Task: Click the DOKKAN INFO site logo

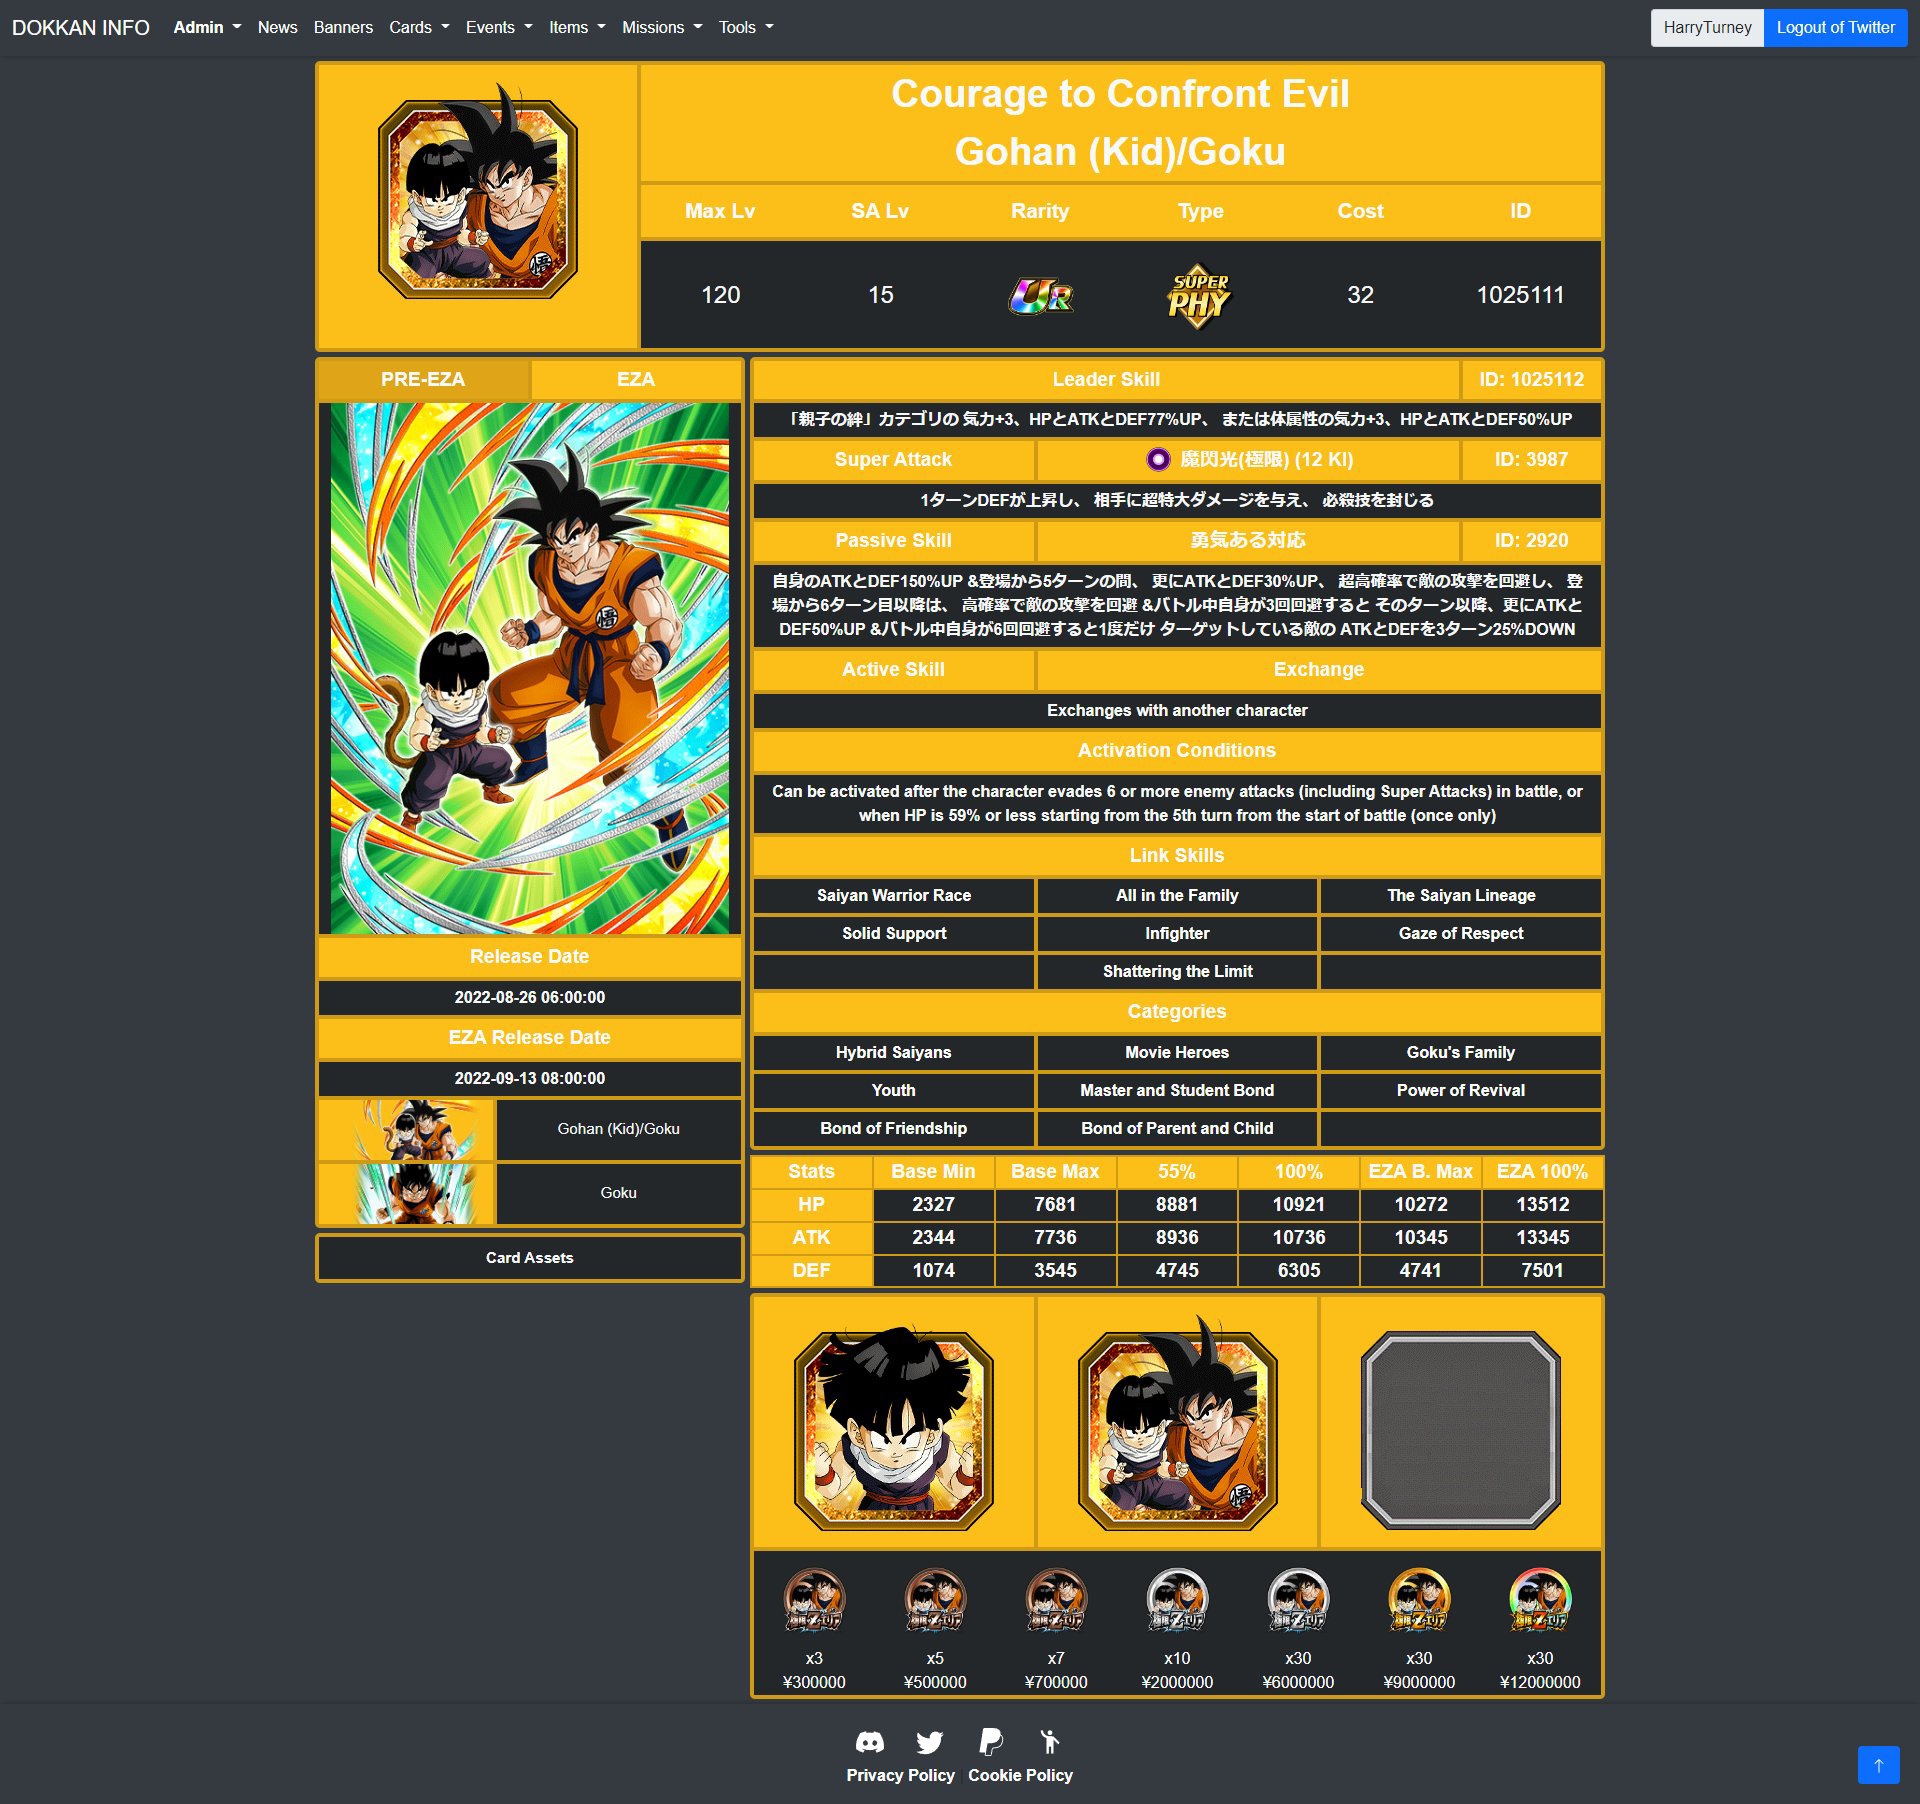Action: pos(81,27)
